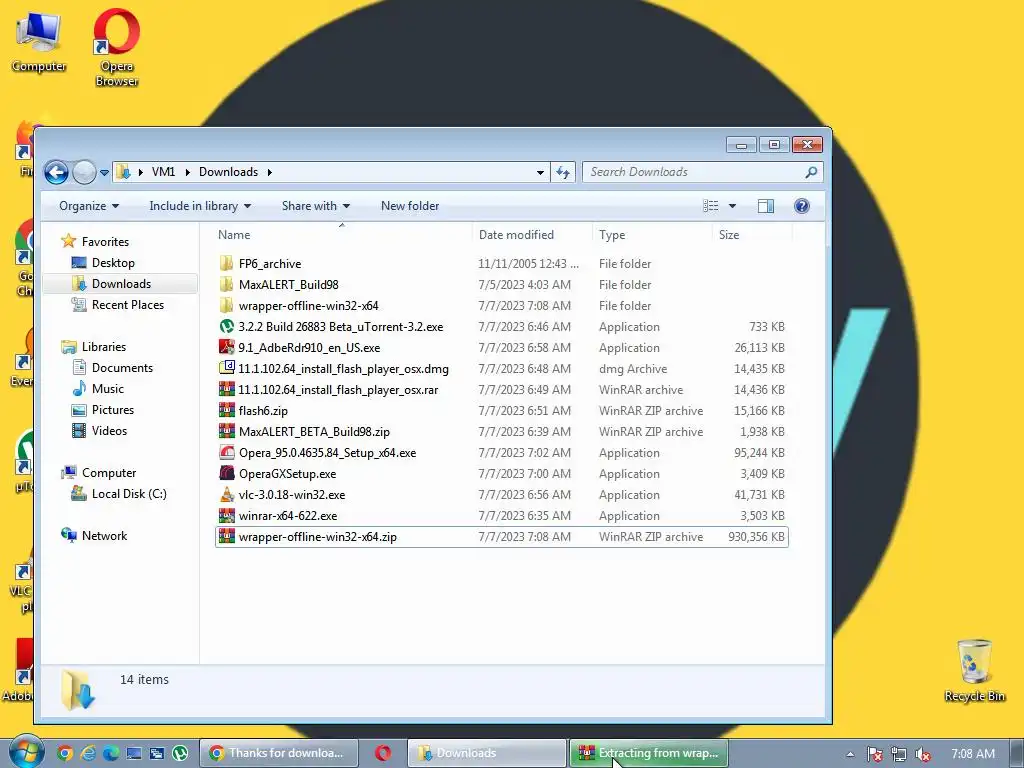This screenshot has height=768, width=1024.
Task: Click the Change your view icon
Action: [711, 206]
